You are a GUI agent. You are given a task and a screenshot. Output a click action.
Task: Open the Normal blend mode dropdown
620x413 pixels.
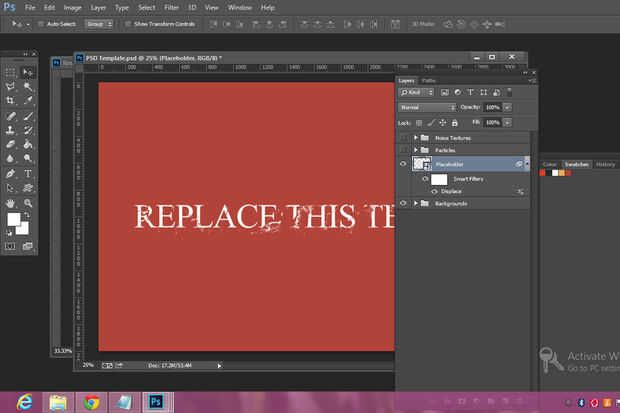coord(426,106)
